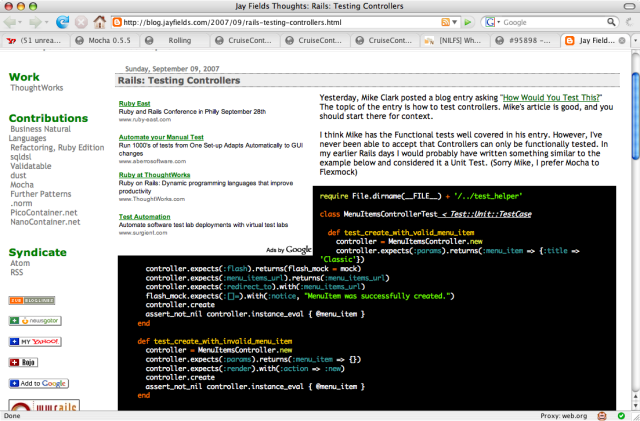640x421 pixels.
Task: Reload the page with the refresh icon
Action: coord(63,21)
